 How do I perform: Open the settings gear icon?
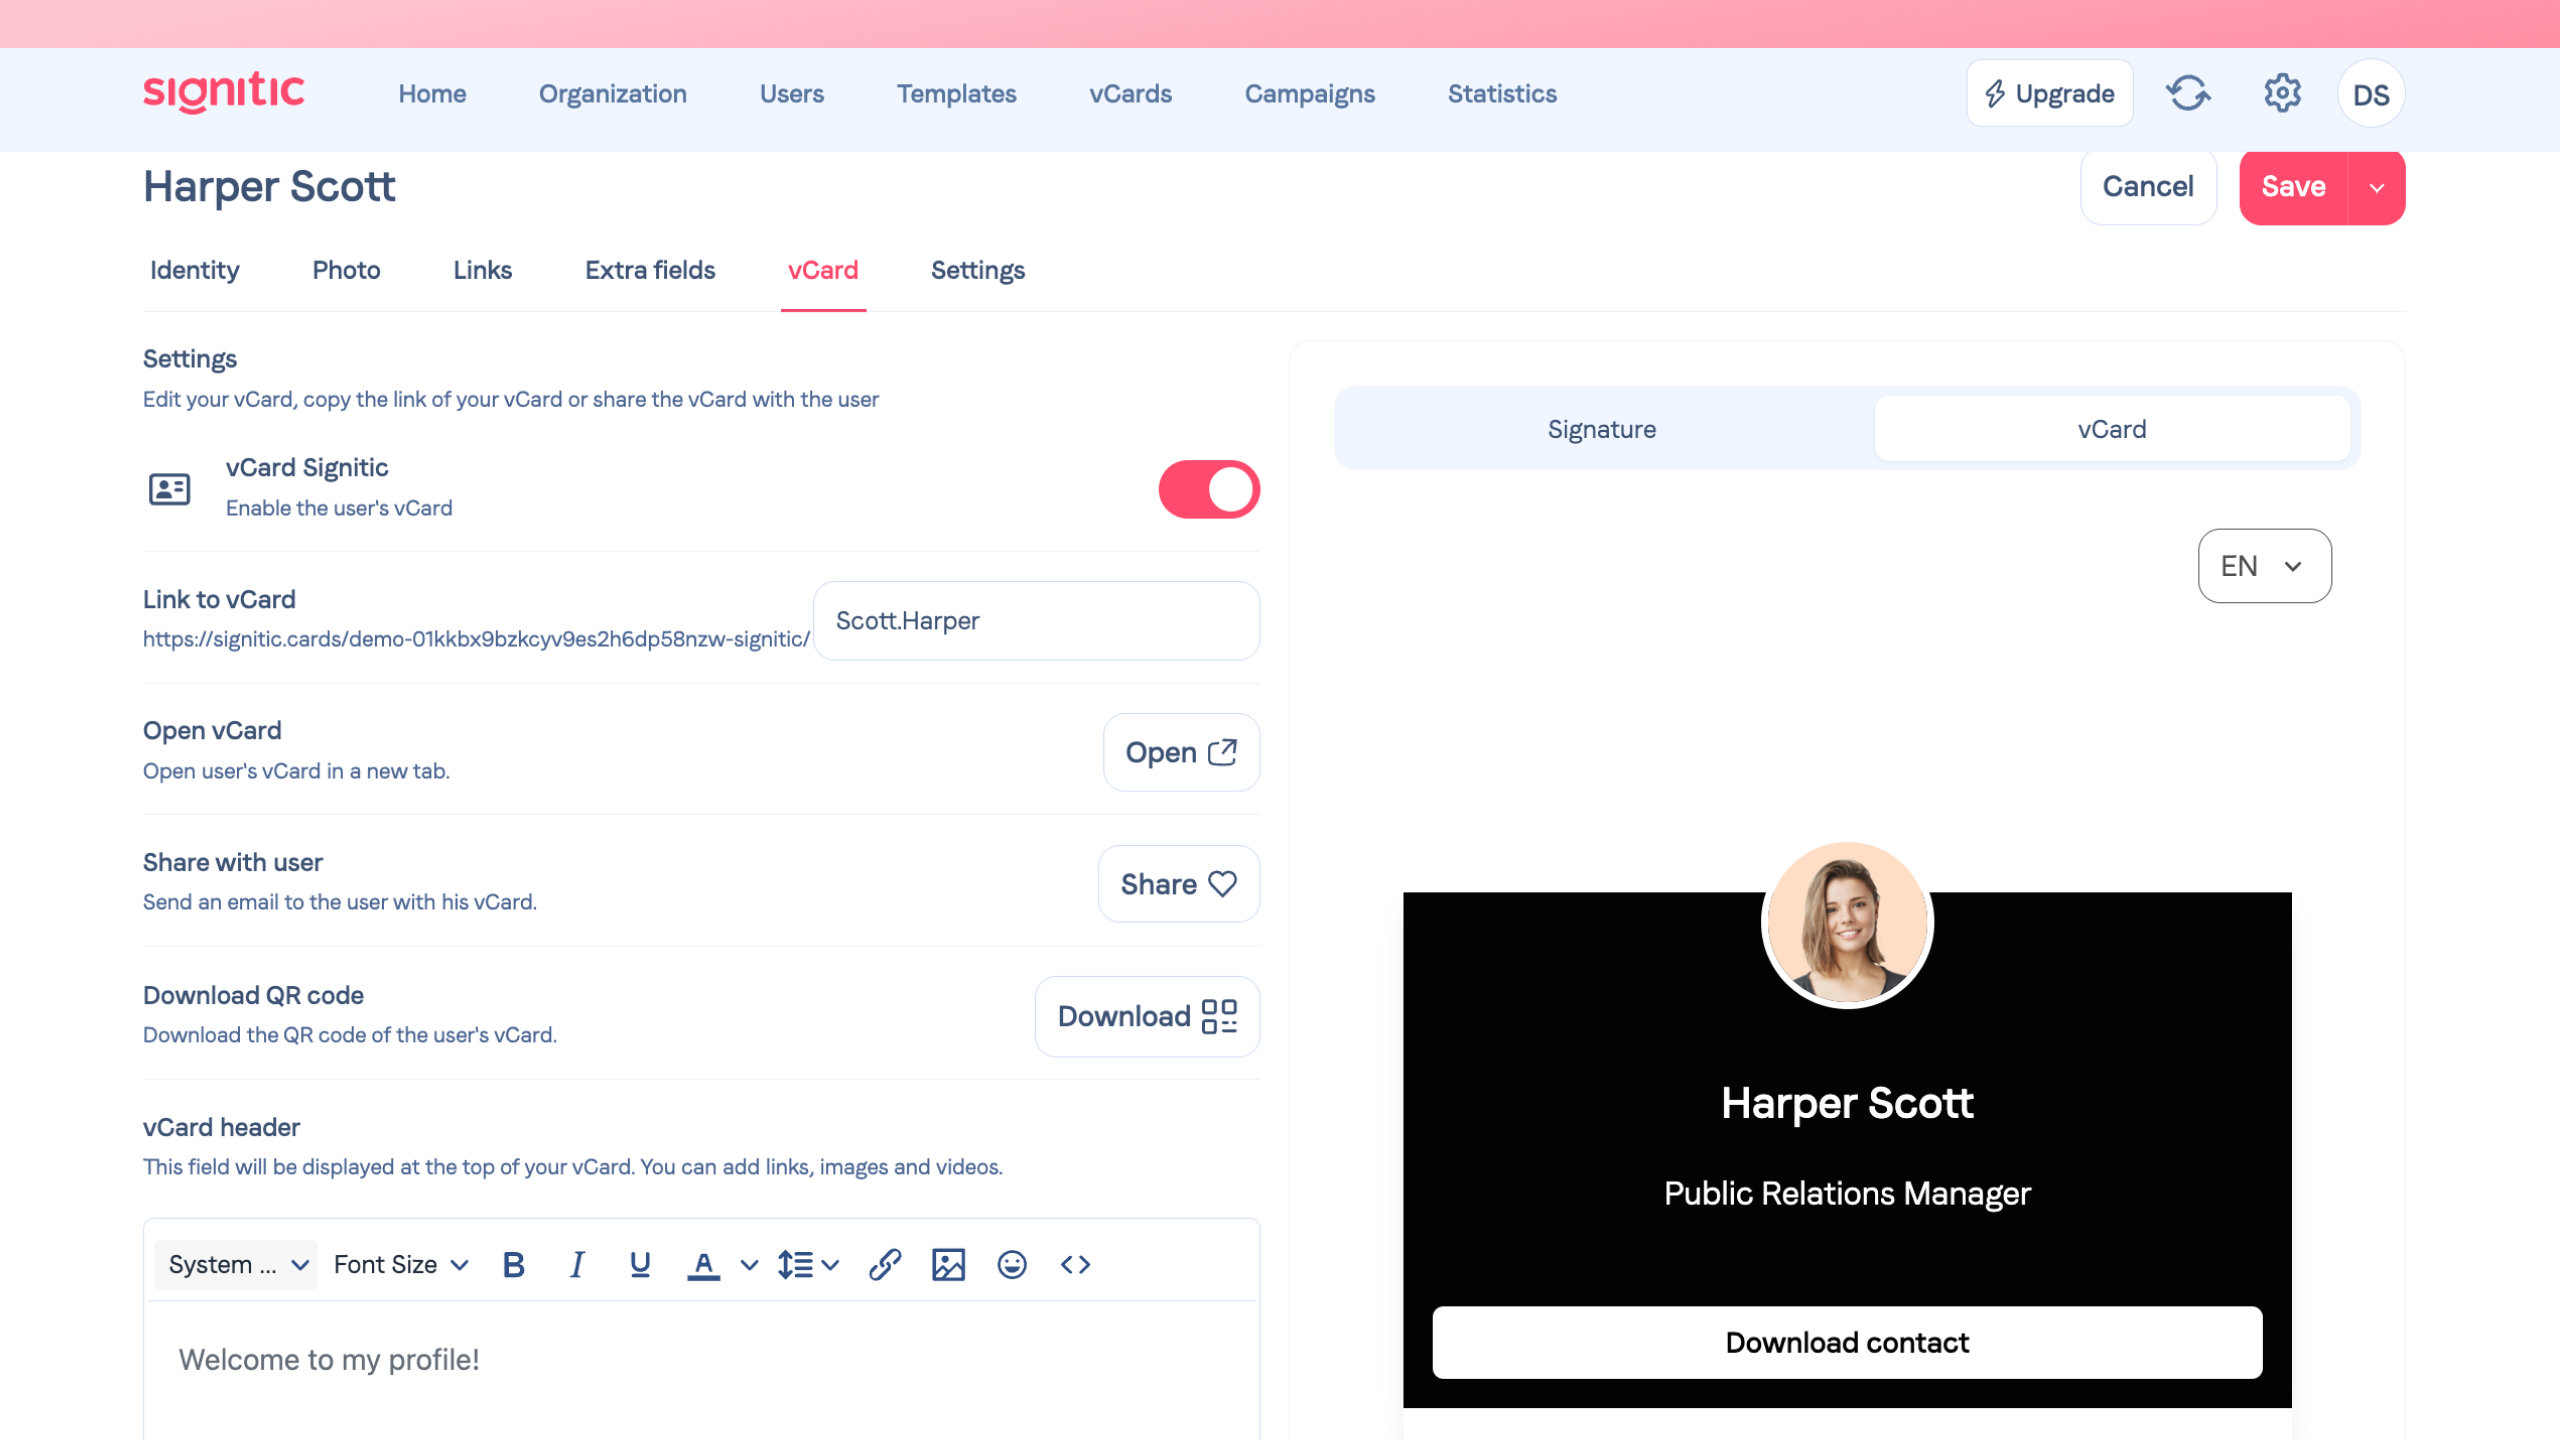[x=2282, y=94]
